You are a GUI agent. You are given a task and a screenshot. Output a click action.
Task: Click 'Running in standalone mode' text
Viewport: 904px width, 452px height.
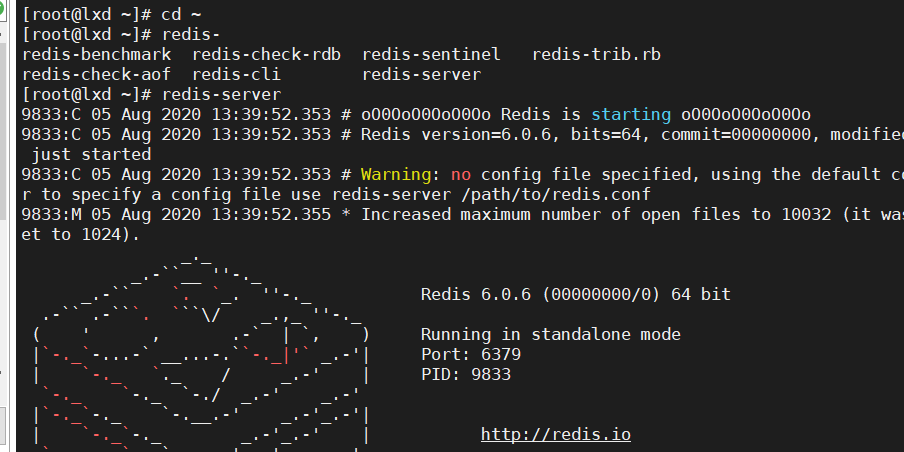tap(551, 334)
